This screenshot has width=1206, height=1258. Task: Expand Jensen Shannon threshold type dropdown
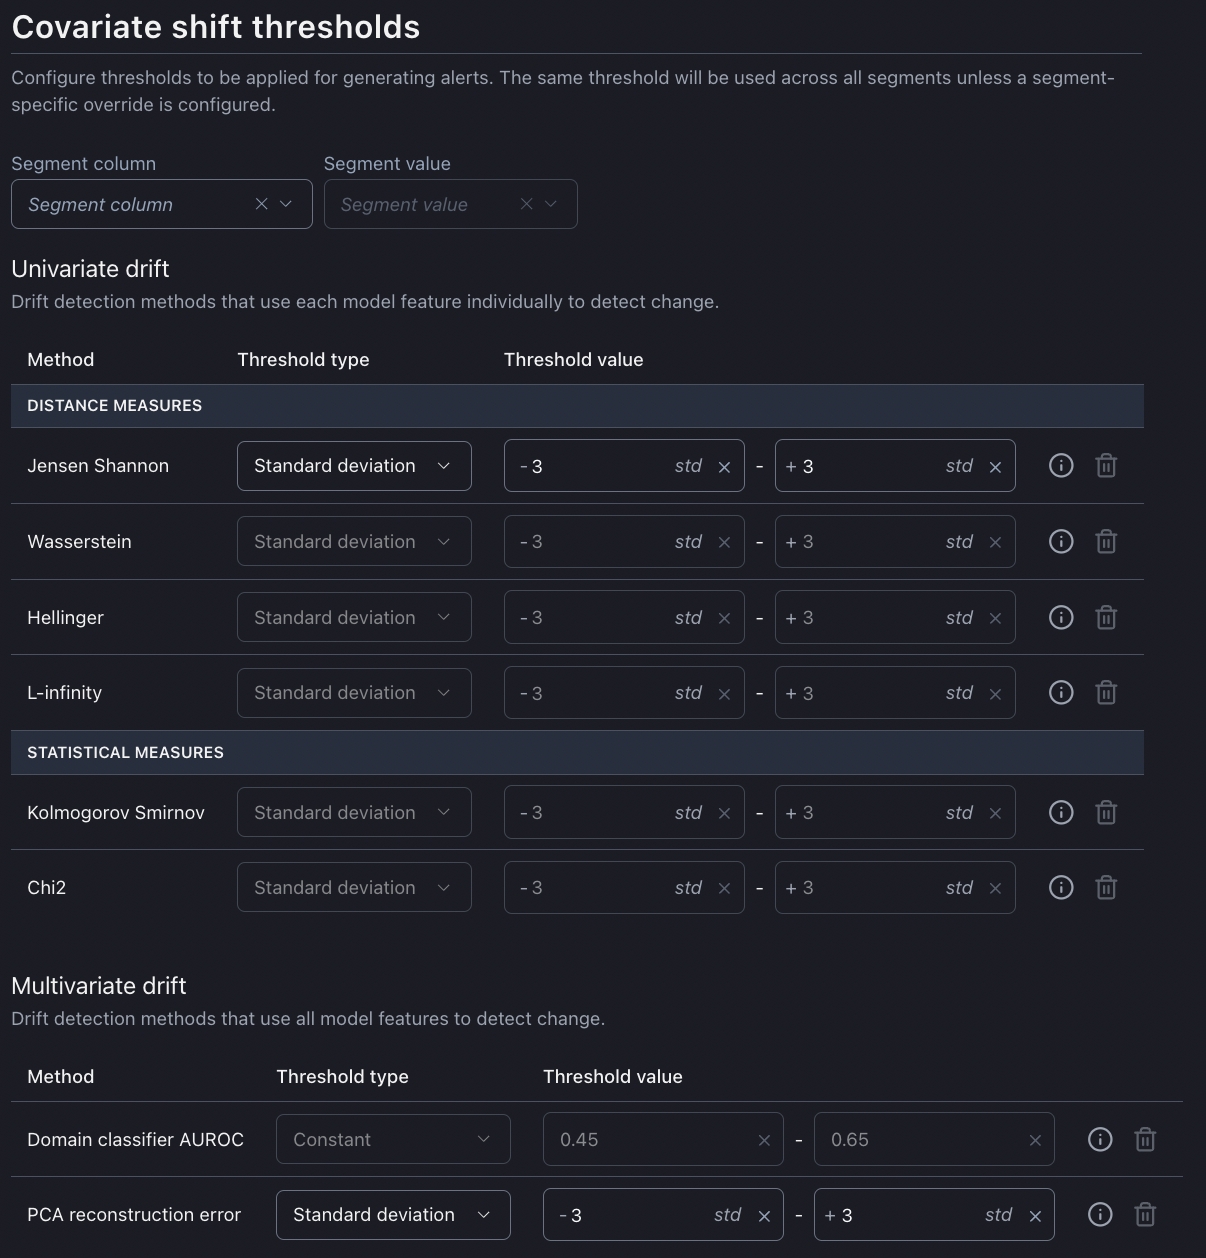(x=354, y=466)
